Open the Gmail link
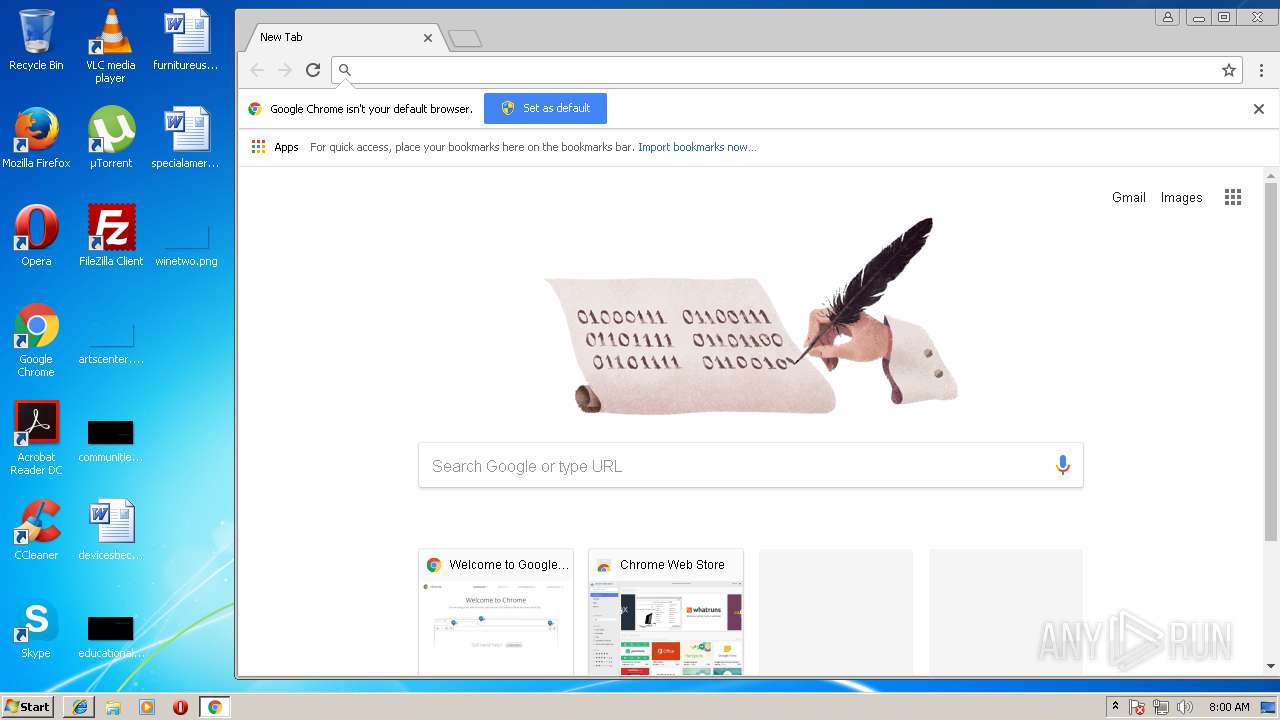The image size is (1280, 720). [1128, 197]
